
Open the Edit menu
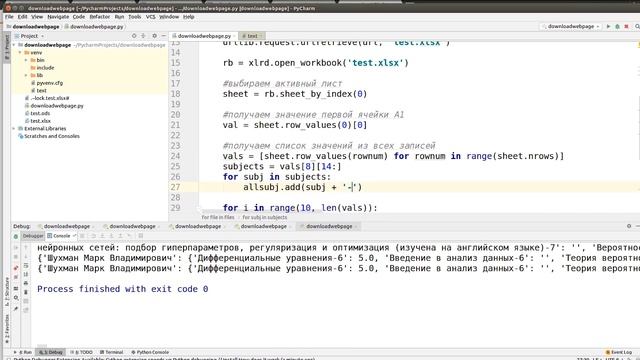pos(22,17)
